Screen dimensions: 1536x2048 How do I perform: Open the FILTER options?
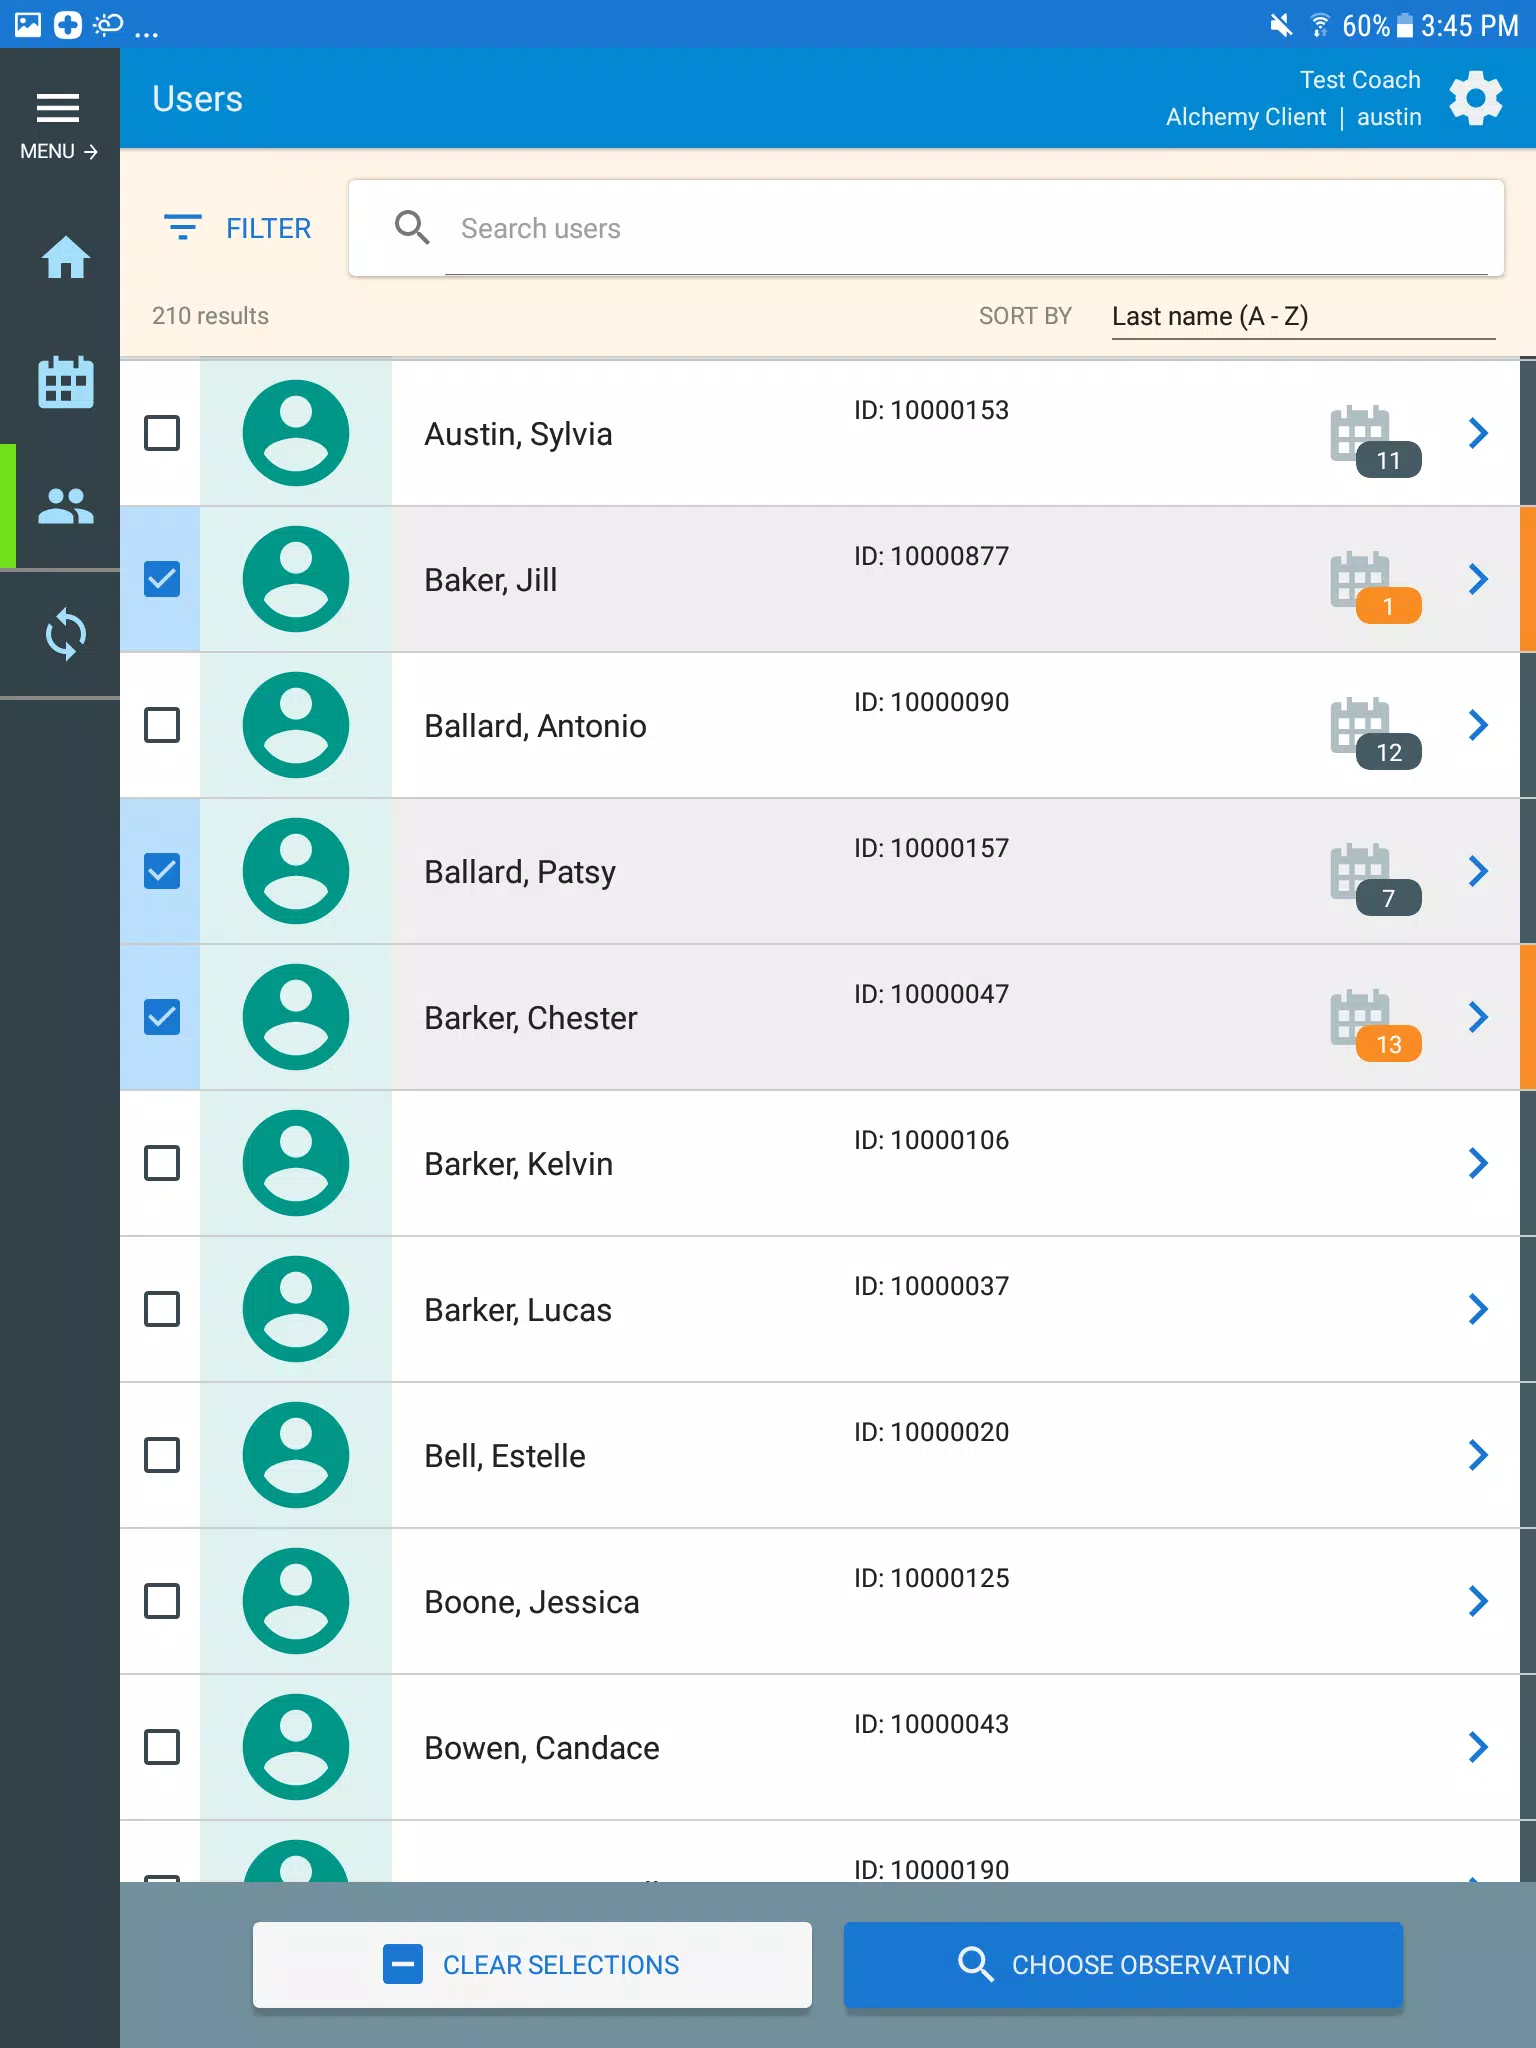[238, 228]
